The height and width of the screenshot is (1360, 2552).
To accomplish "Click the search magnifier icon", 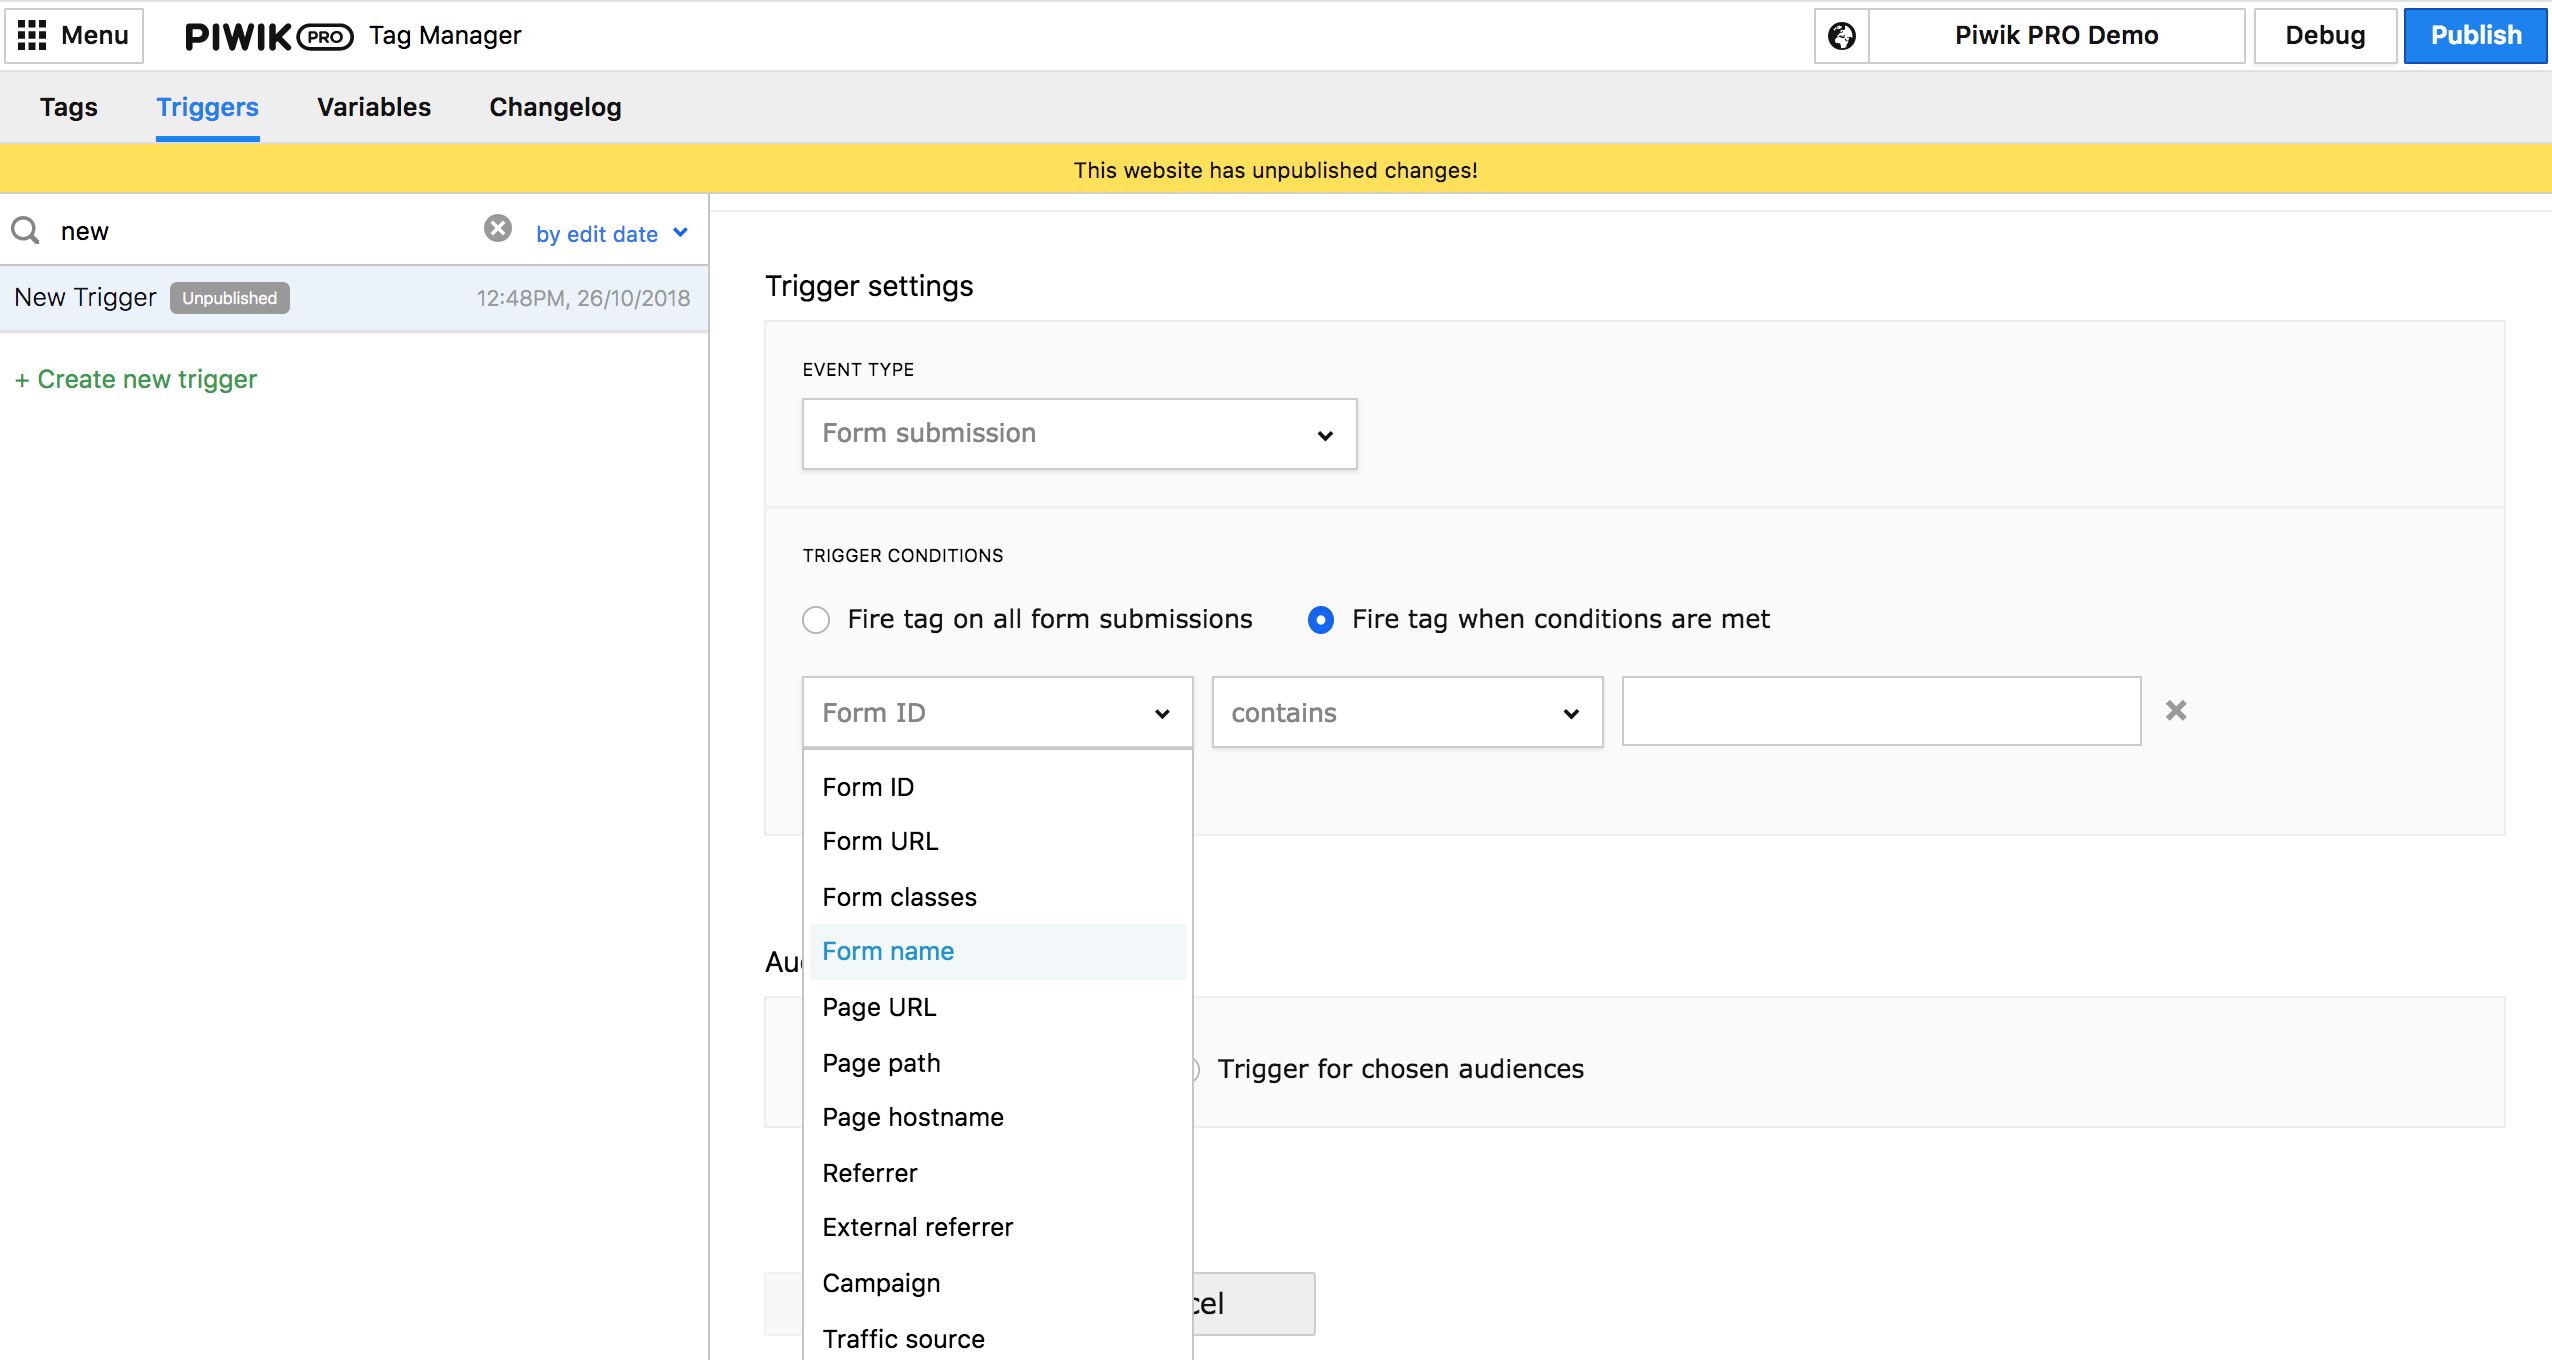I will coord(25,231).
